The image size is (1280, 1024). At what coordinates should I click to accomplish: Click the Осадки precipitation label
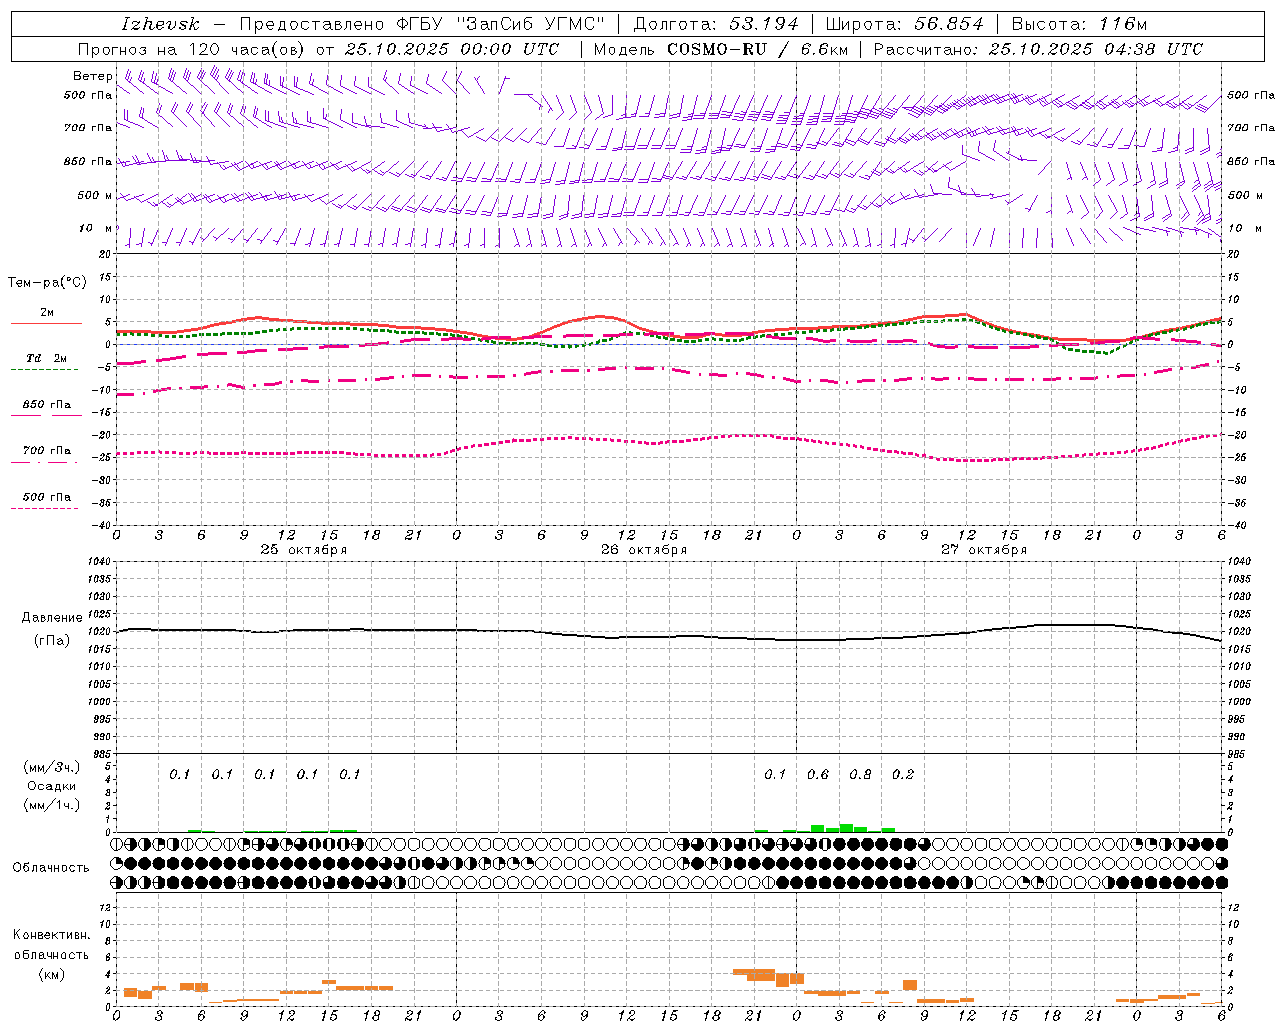(x=52, y=786)
